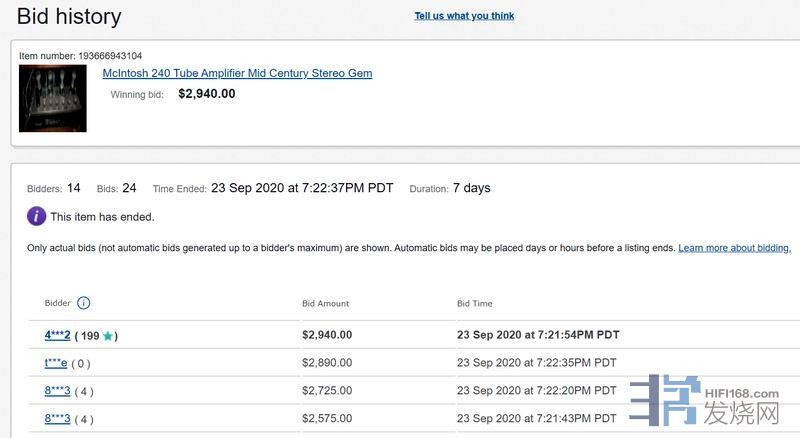This screenshot has width=800, height=438.
Task: Open the 'Tell us what you think' link
Action: [x=464, y=16]
